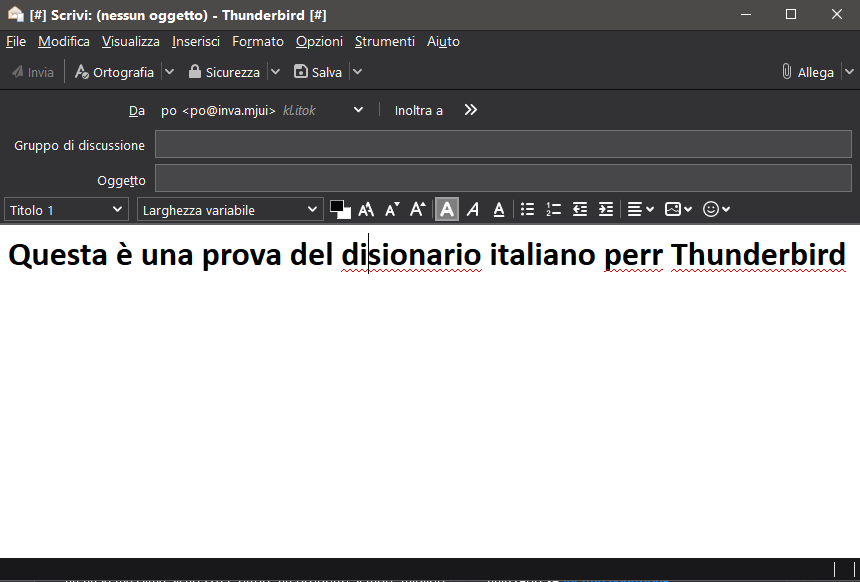This screenshot has height=582, width=860.
Task: Open the File menu
Action: [16, 42]
